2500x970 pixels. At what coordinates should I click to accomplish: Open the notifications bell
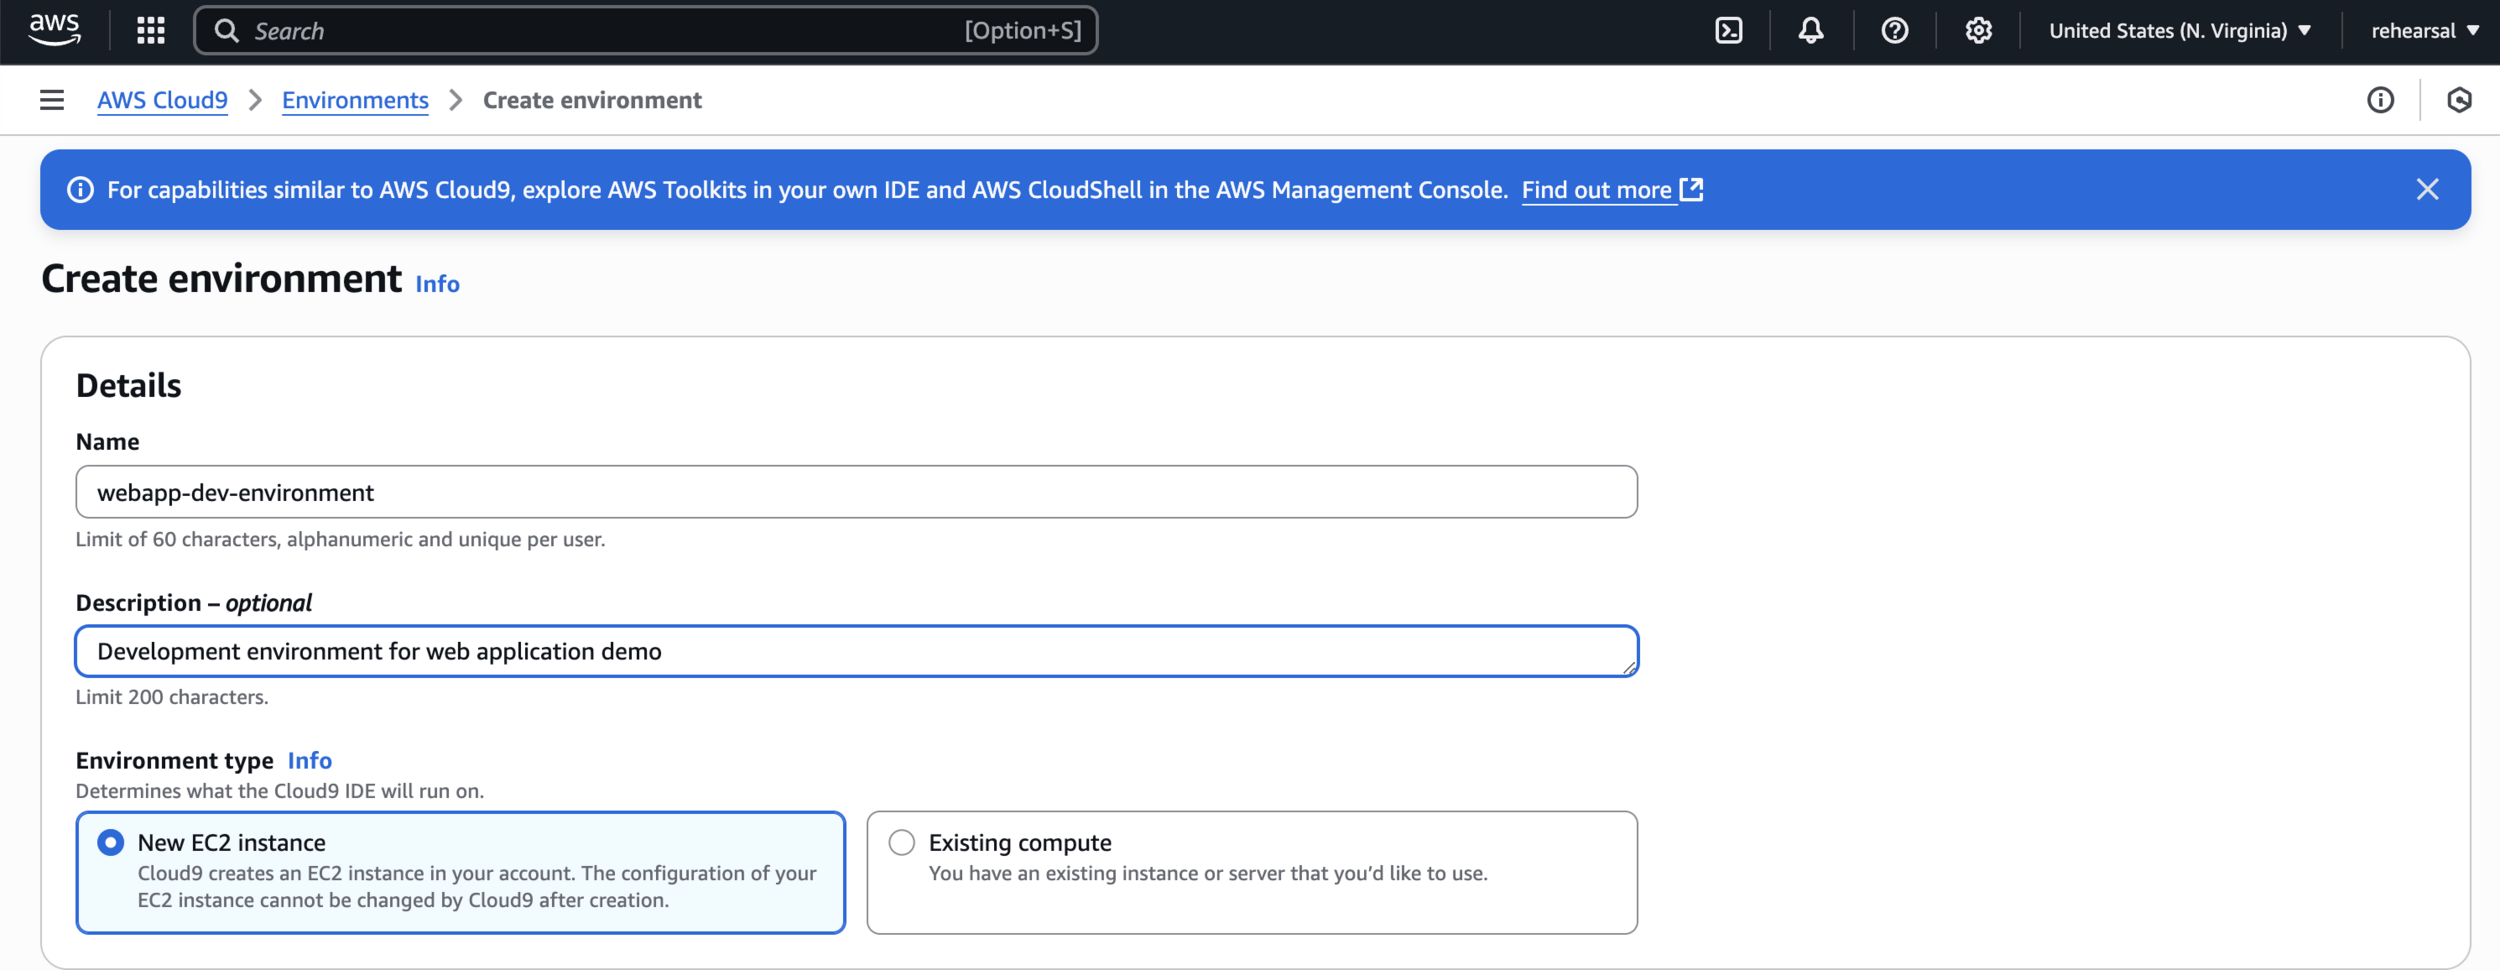(x=1811, y=30)
